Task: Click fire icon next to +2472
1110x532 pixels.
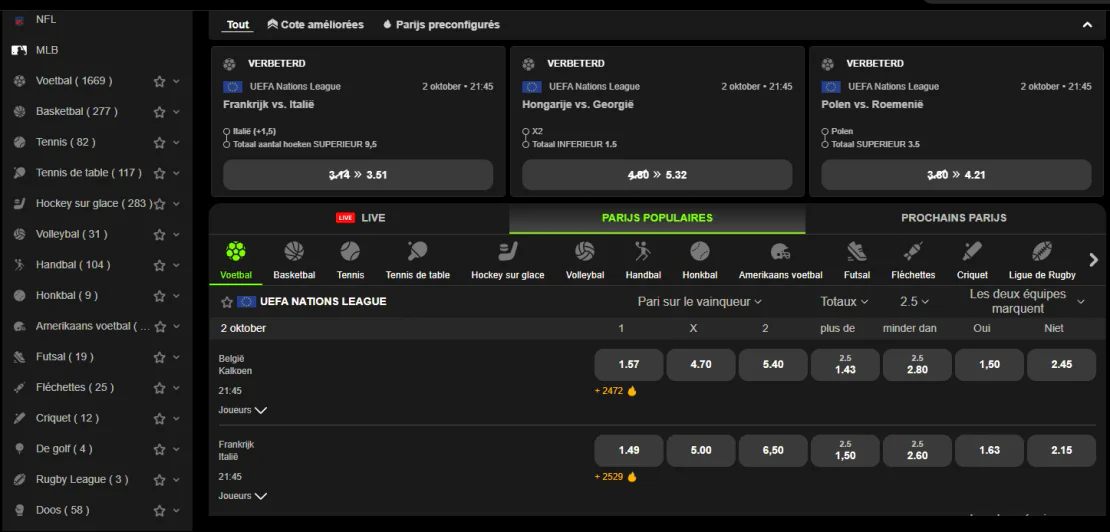Action: pos(632,391)
